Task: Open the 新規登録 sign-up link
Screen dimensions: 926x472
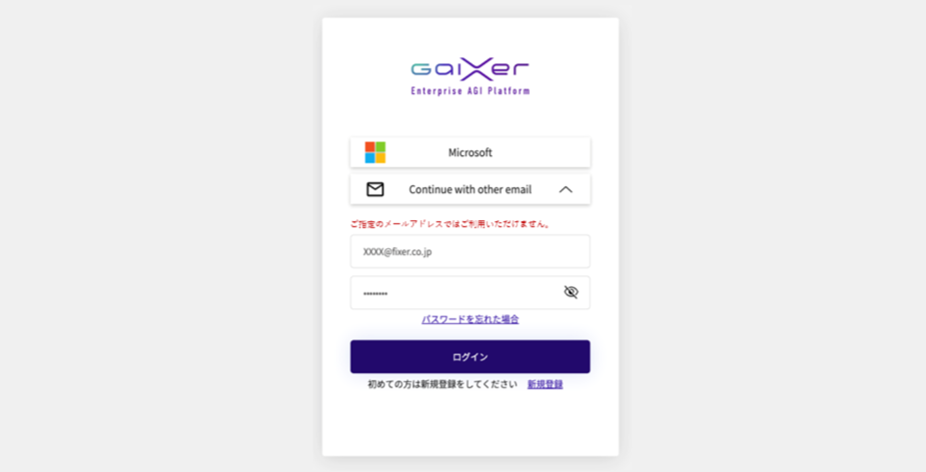Action: click(x=545, y=385)
